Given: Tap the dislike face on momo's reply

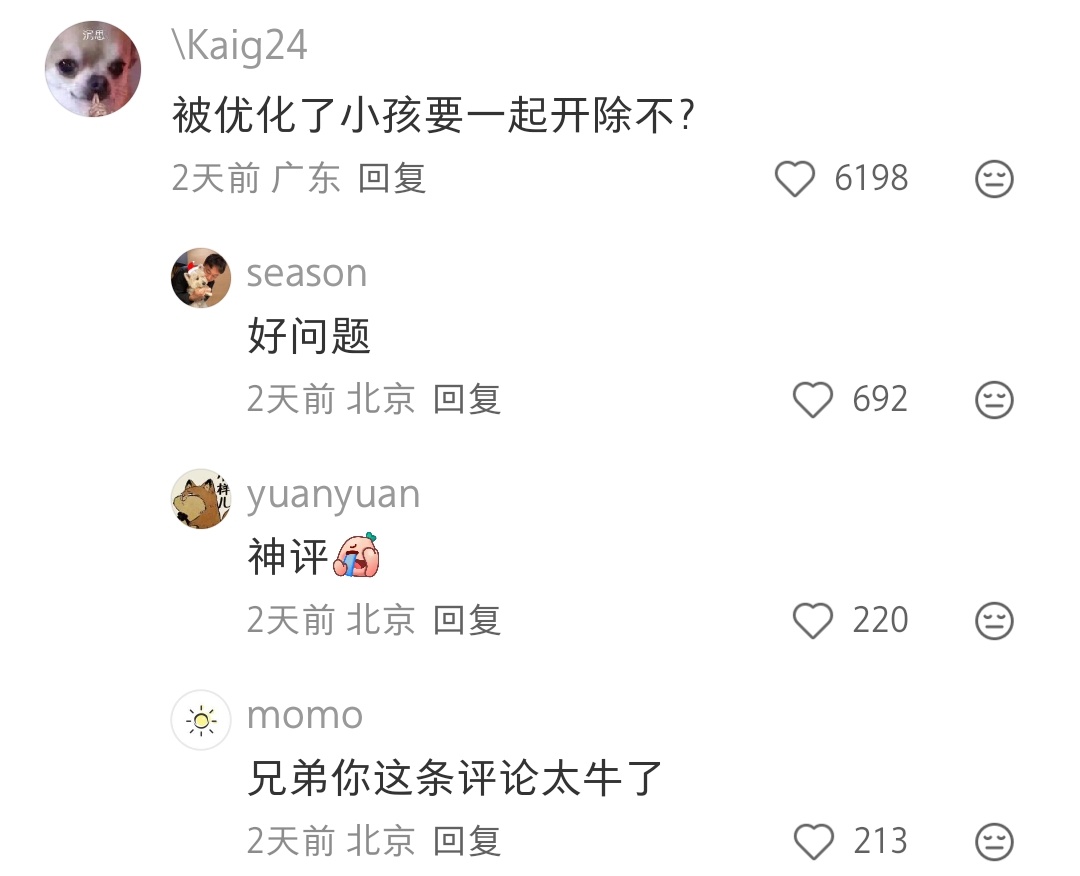Looking at the screenshot, I should 994,842.
